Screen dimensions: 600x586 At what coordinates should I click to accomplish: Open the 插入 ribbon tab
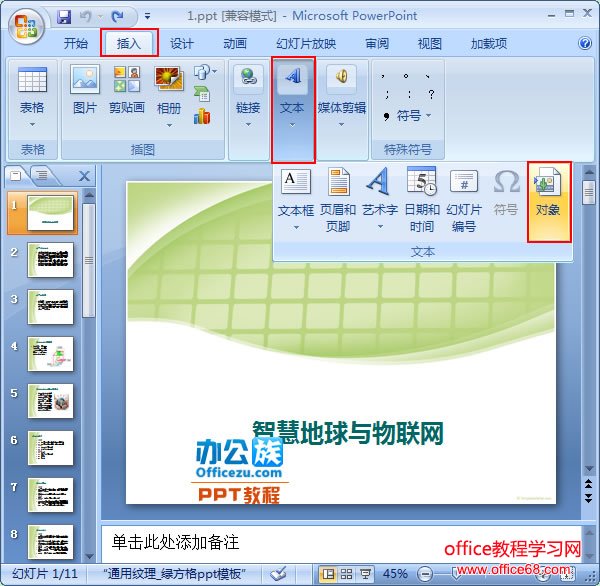pyautogui.click(x=129, y=43)
